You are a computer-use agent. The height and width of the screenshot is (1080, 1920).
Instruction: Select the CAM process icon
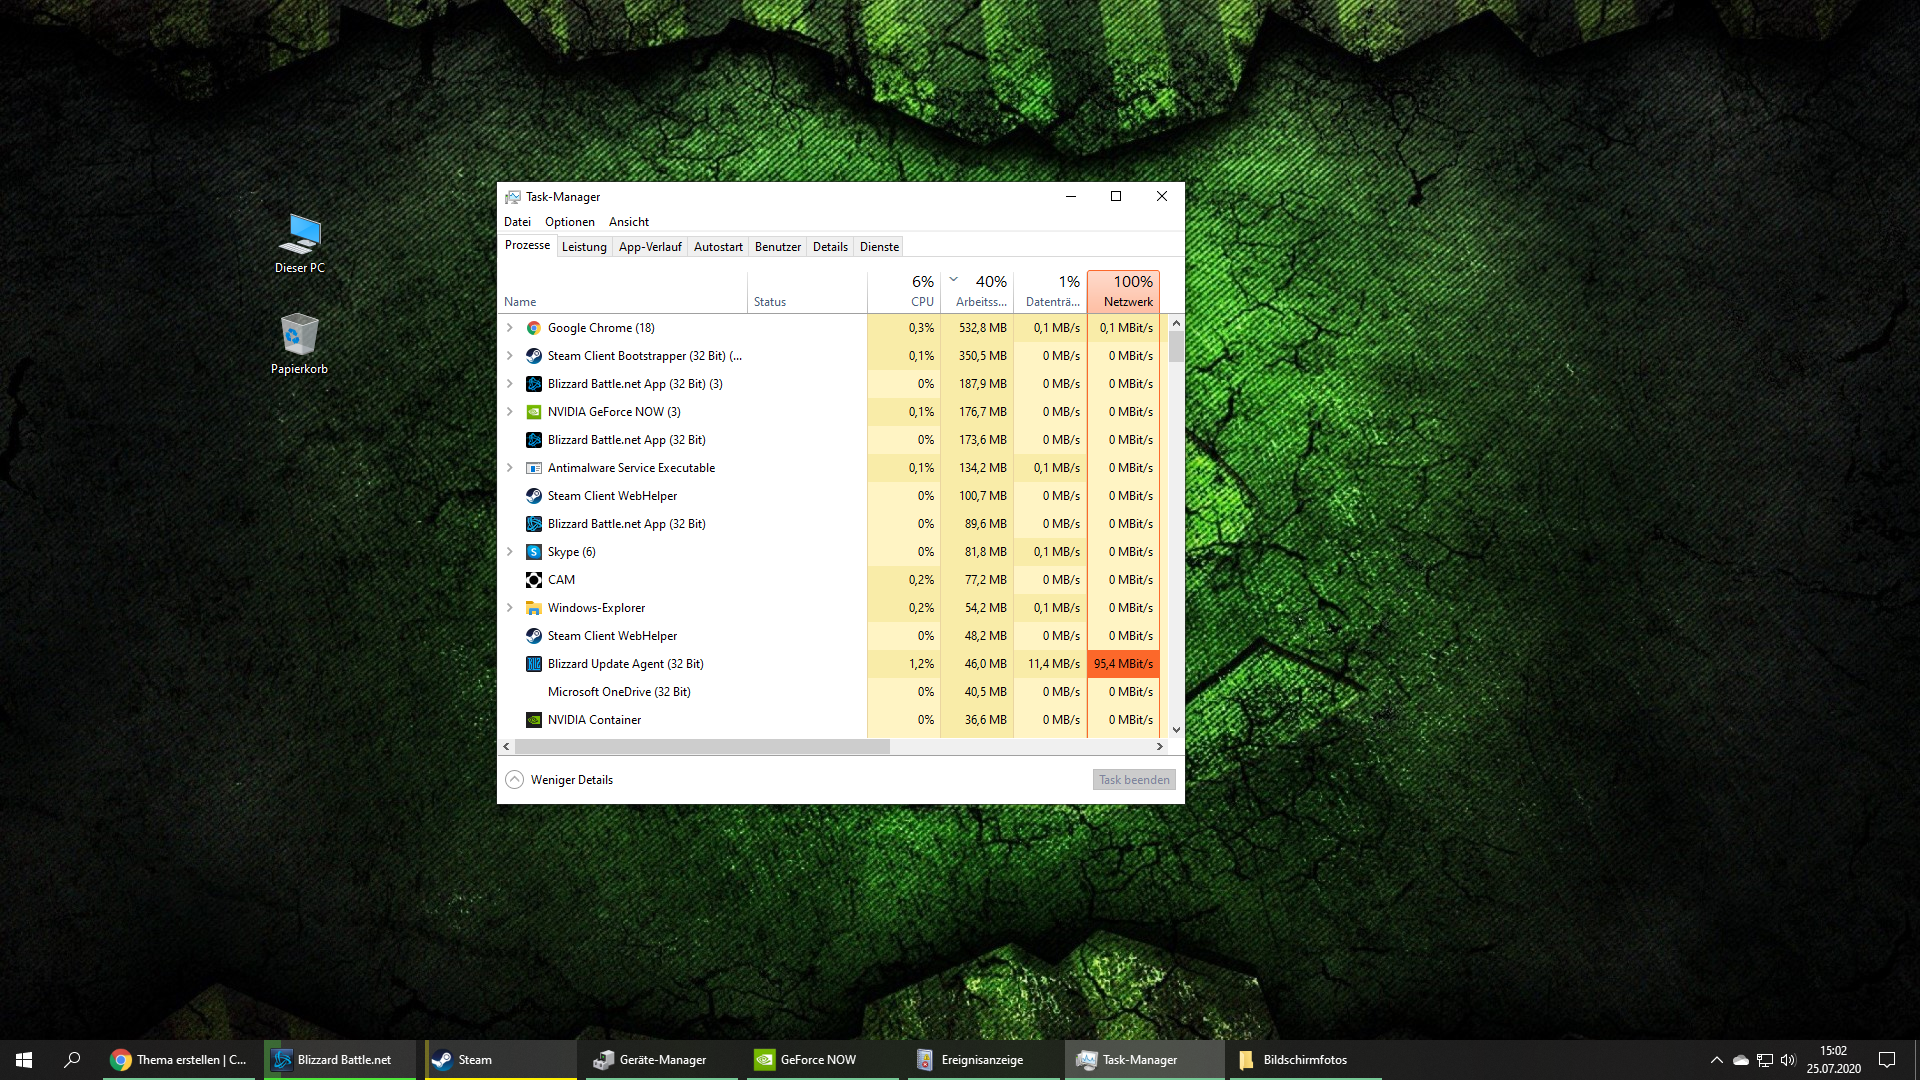point(534,580)
